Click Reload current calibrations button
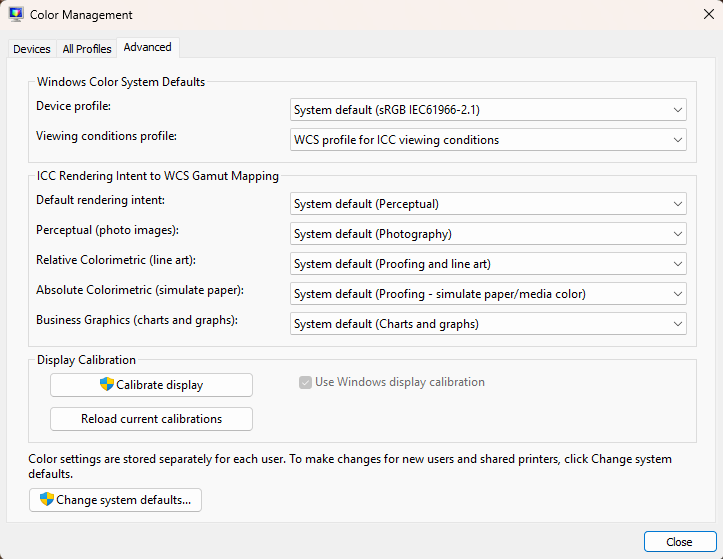Screen dimensions: 723x559 [151, 419]
